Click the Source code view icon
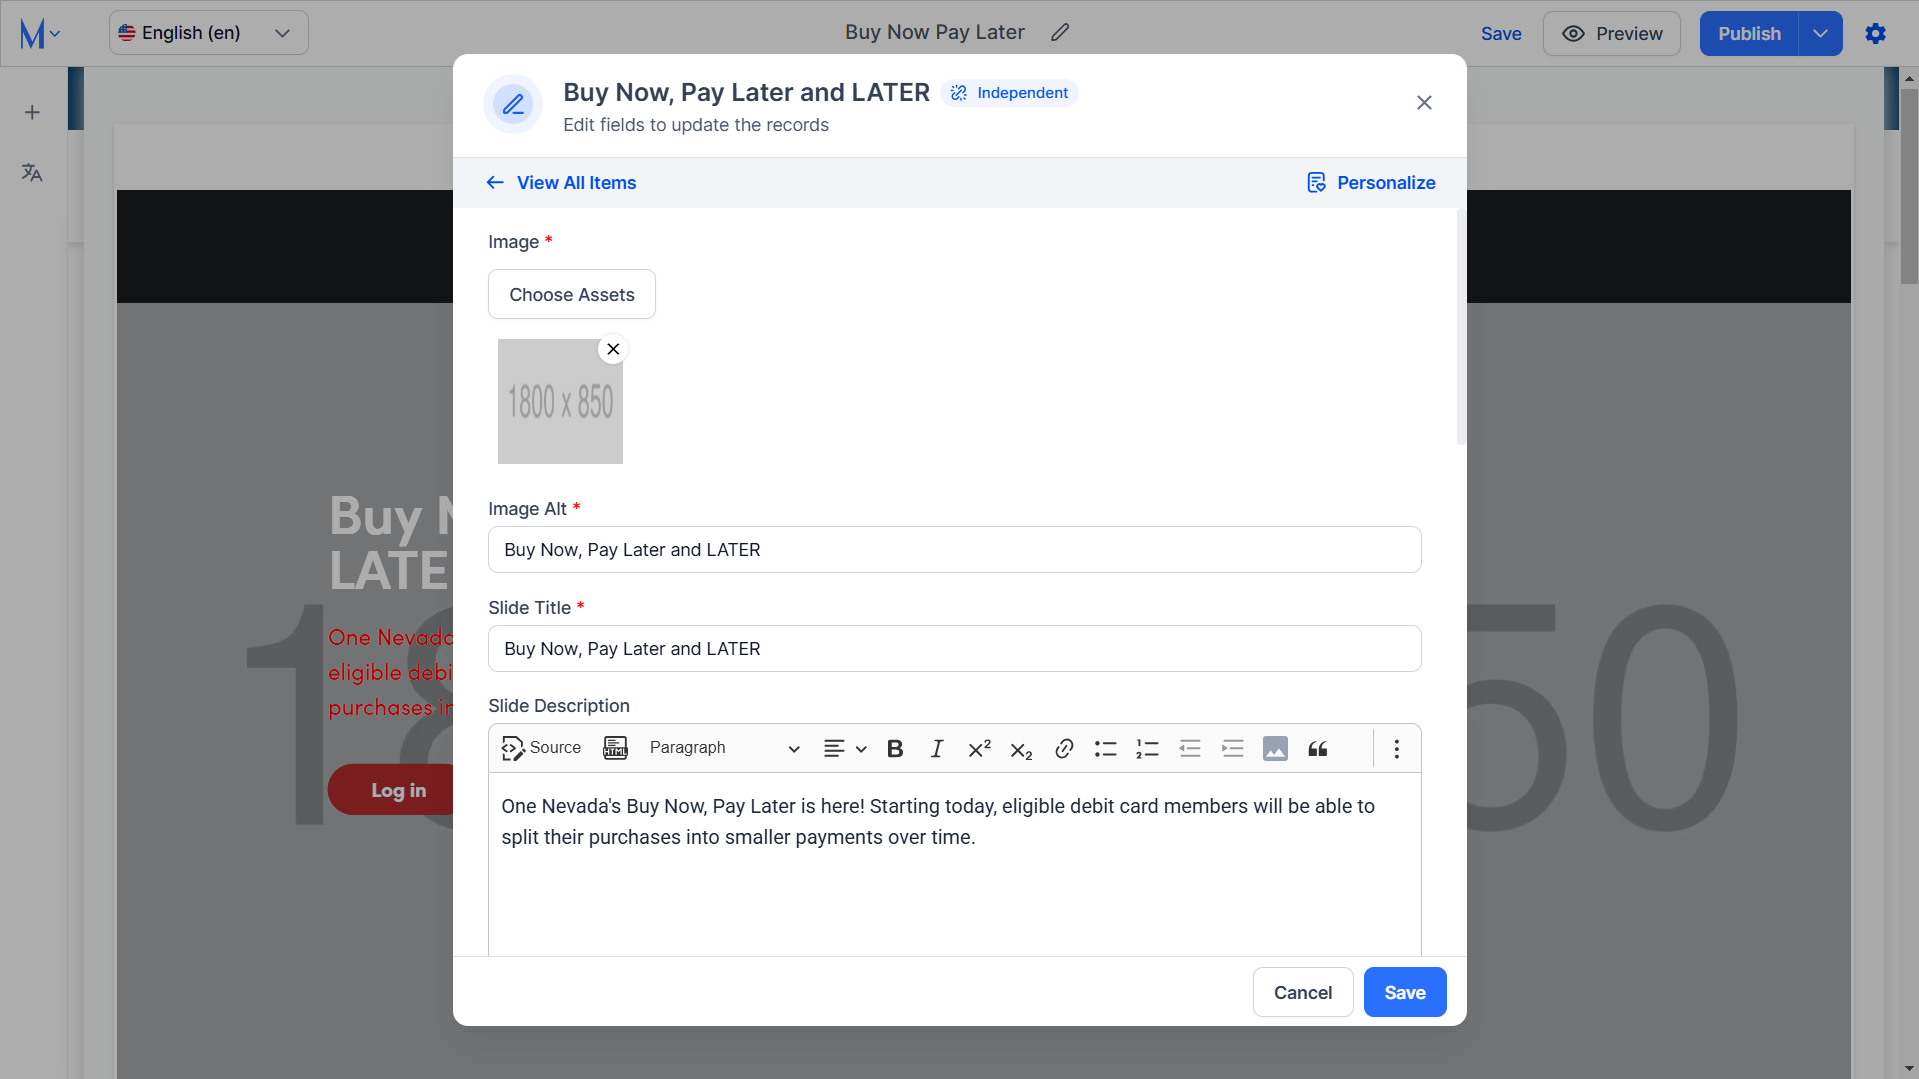 (541, 748)
